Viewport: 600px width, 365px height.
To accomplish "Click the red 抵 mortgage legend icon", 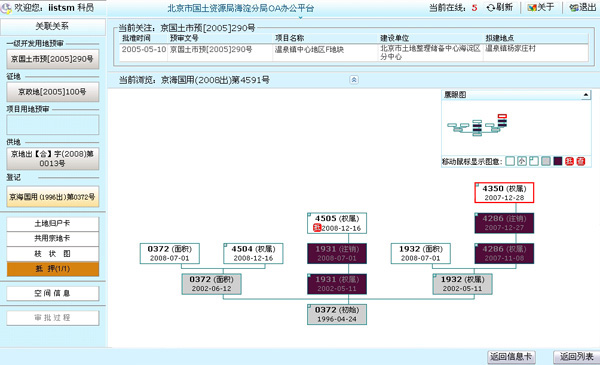I will click(569, 161).
